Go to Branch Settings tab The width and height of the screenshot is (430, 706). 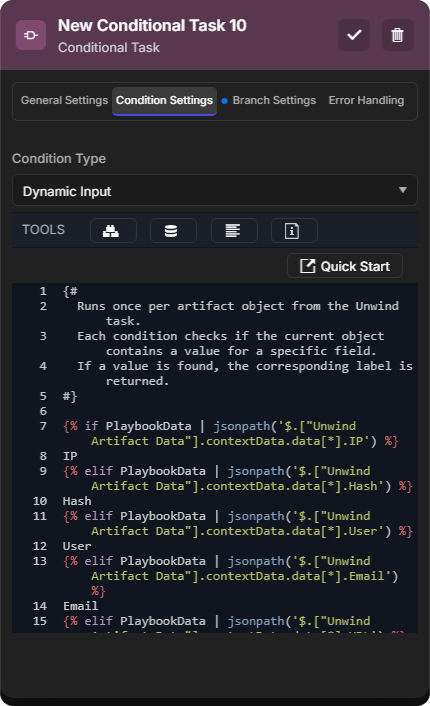pos(274,100)
